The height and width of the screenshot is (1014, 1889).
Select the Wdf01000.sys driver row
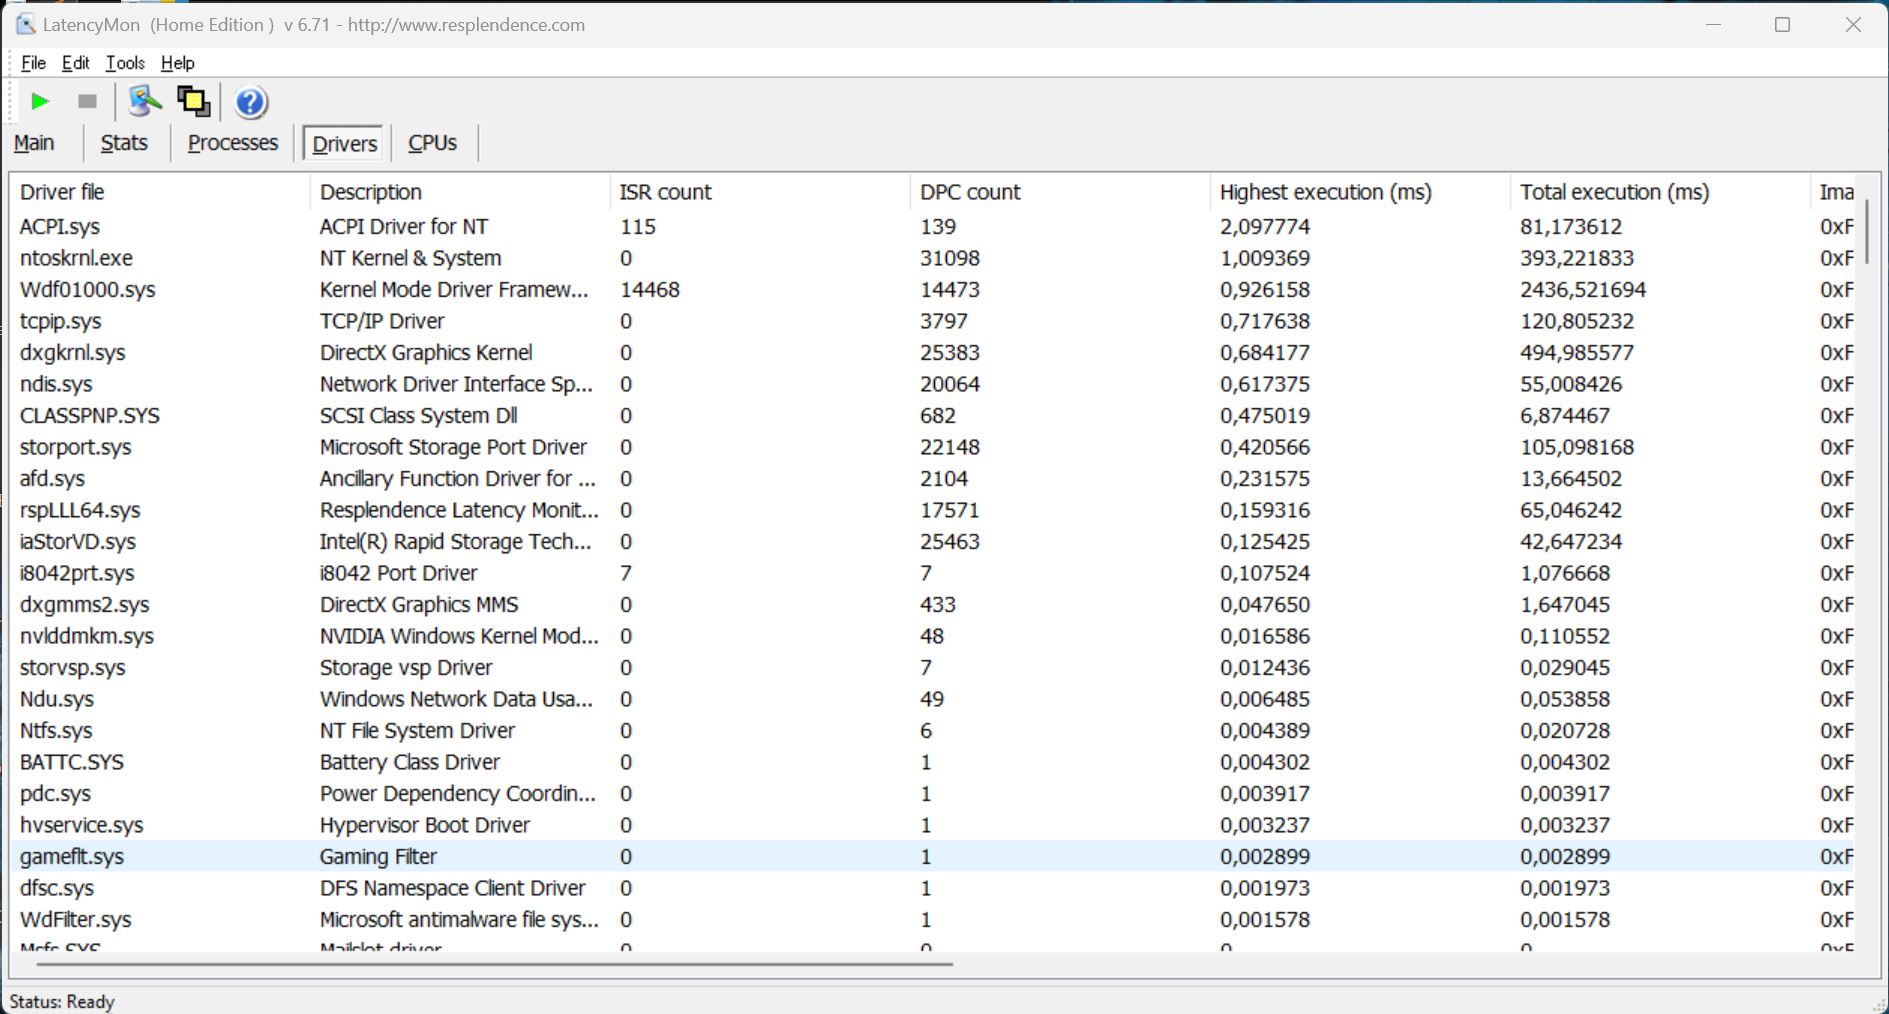pos(88,290)
